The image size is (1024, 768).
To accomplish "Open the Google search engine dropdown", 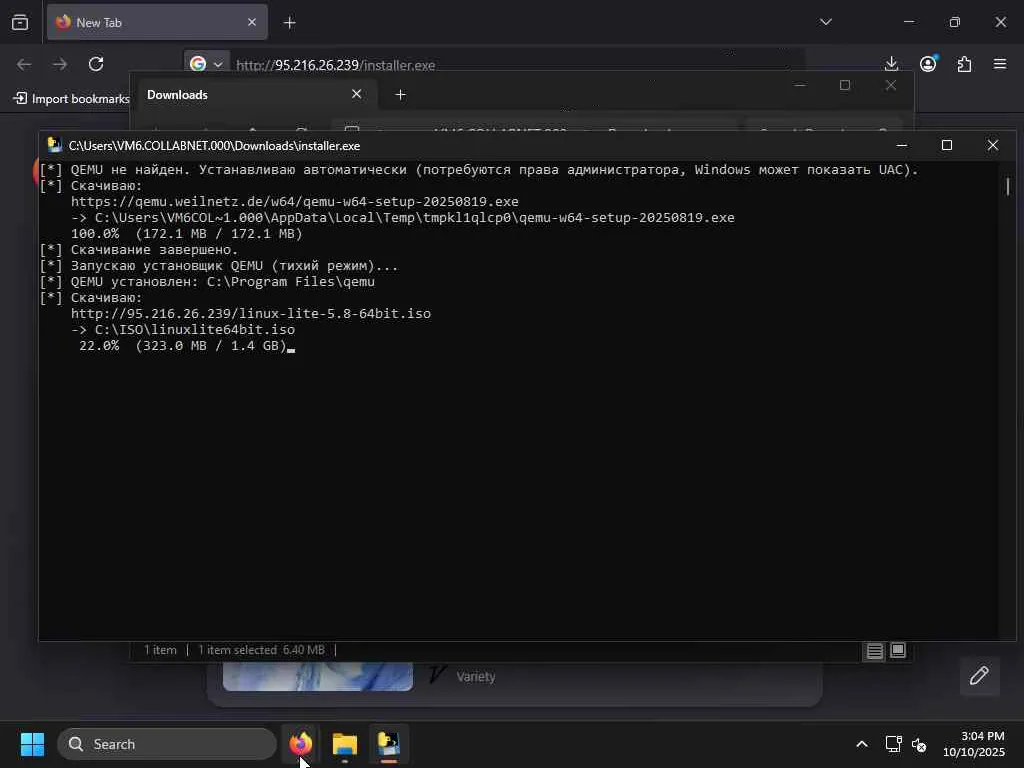I will [x=206, y=64].
